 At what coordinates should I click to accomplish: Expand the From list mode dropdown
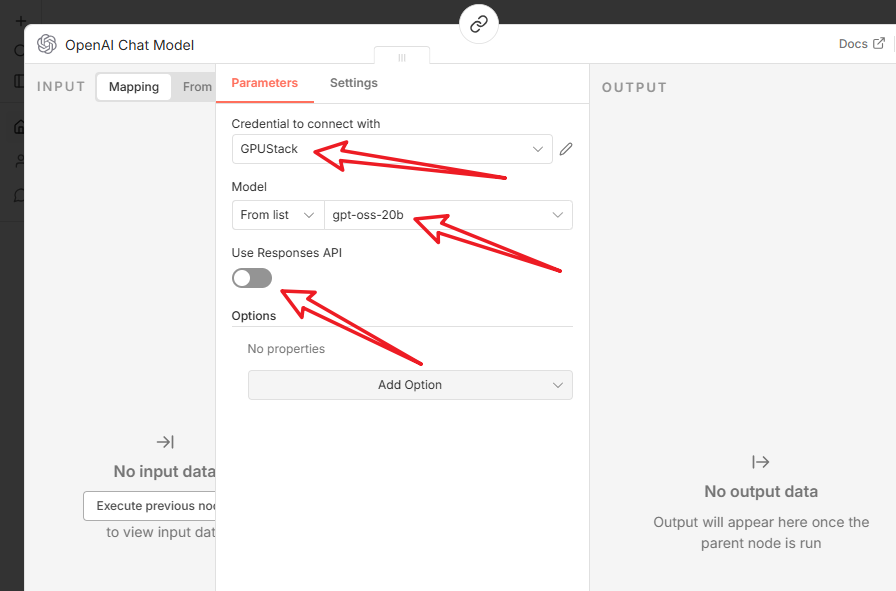pyautogui.click(x=277, y=215)
